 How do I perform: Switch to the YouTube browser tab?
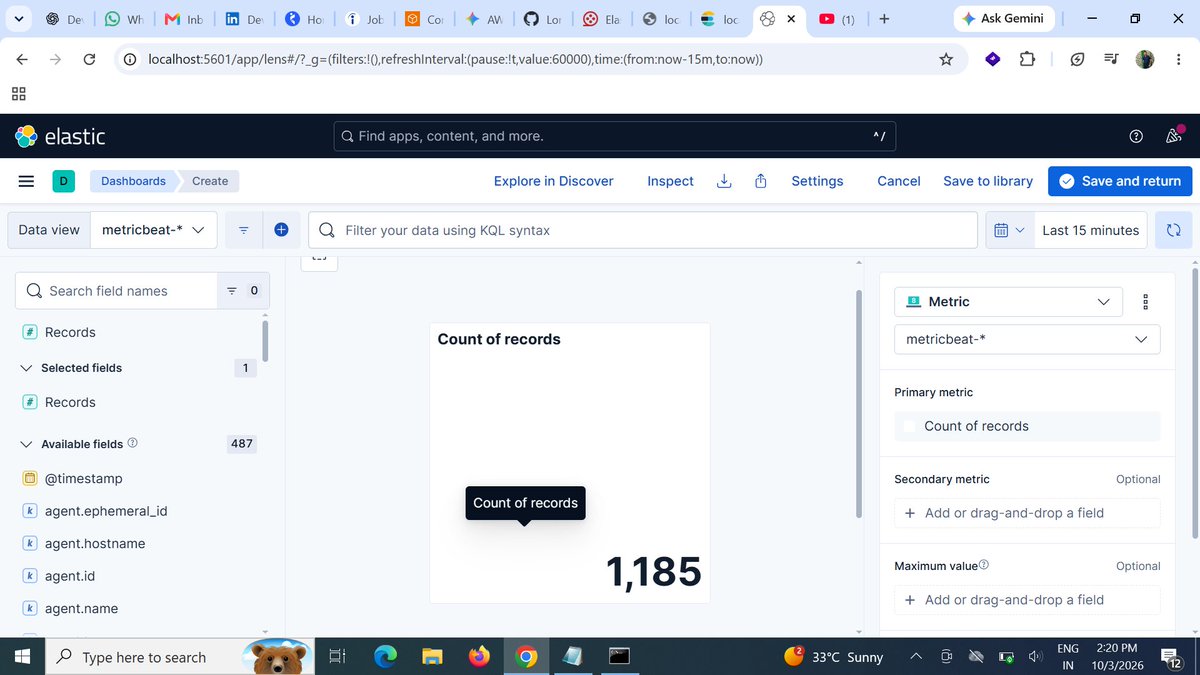pyautogui.click(x=837, y=19)
